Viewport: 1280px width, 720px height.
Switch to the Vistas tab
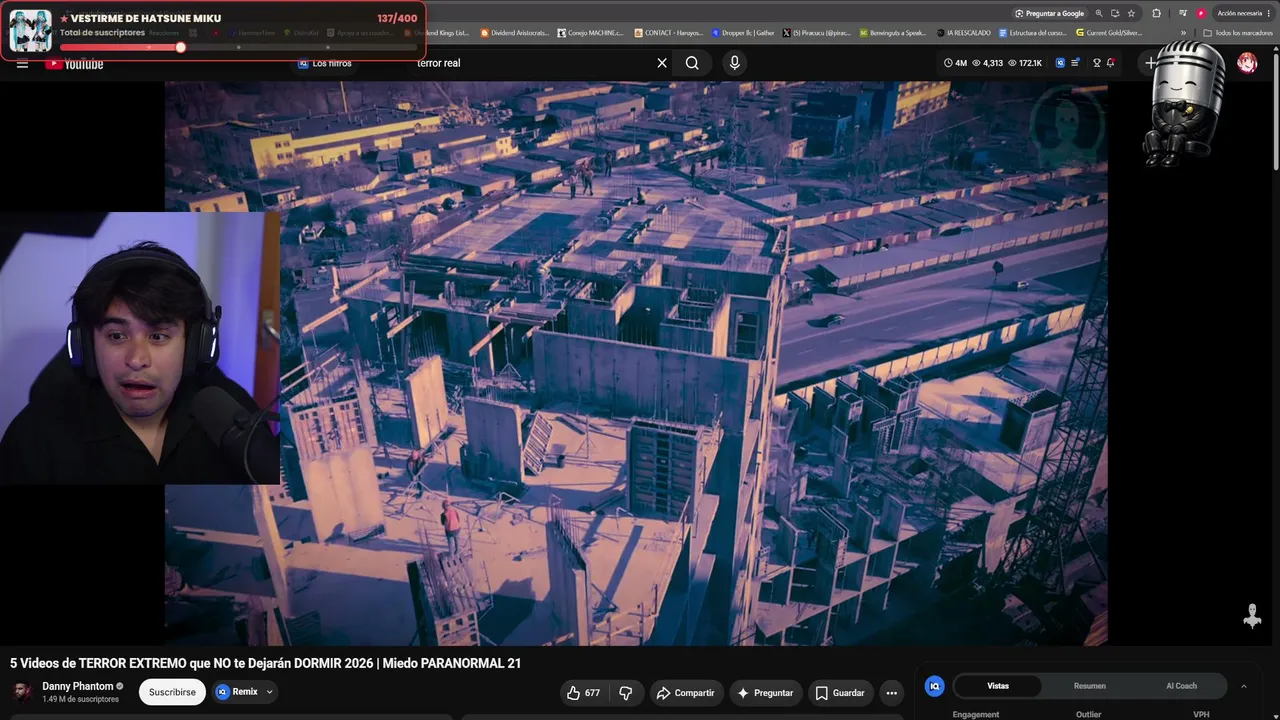pyautogui.click(x=998, y=686)
